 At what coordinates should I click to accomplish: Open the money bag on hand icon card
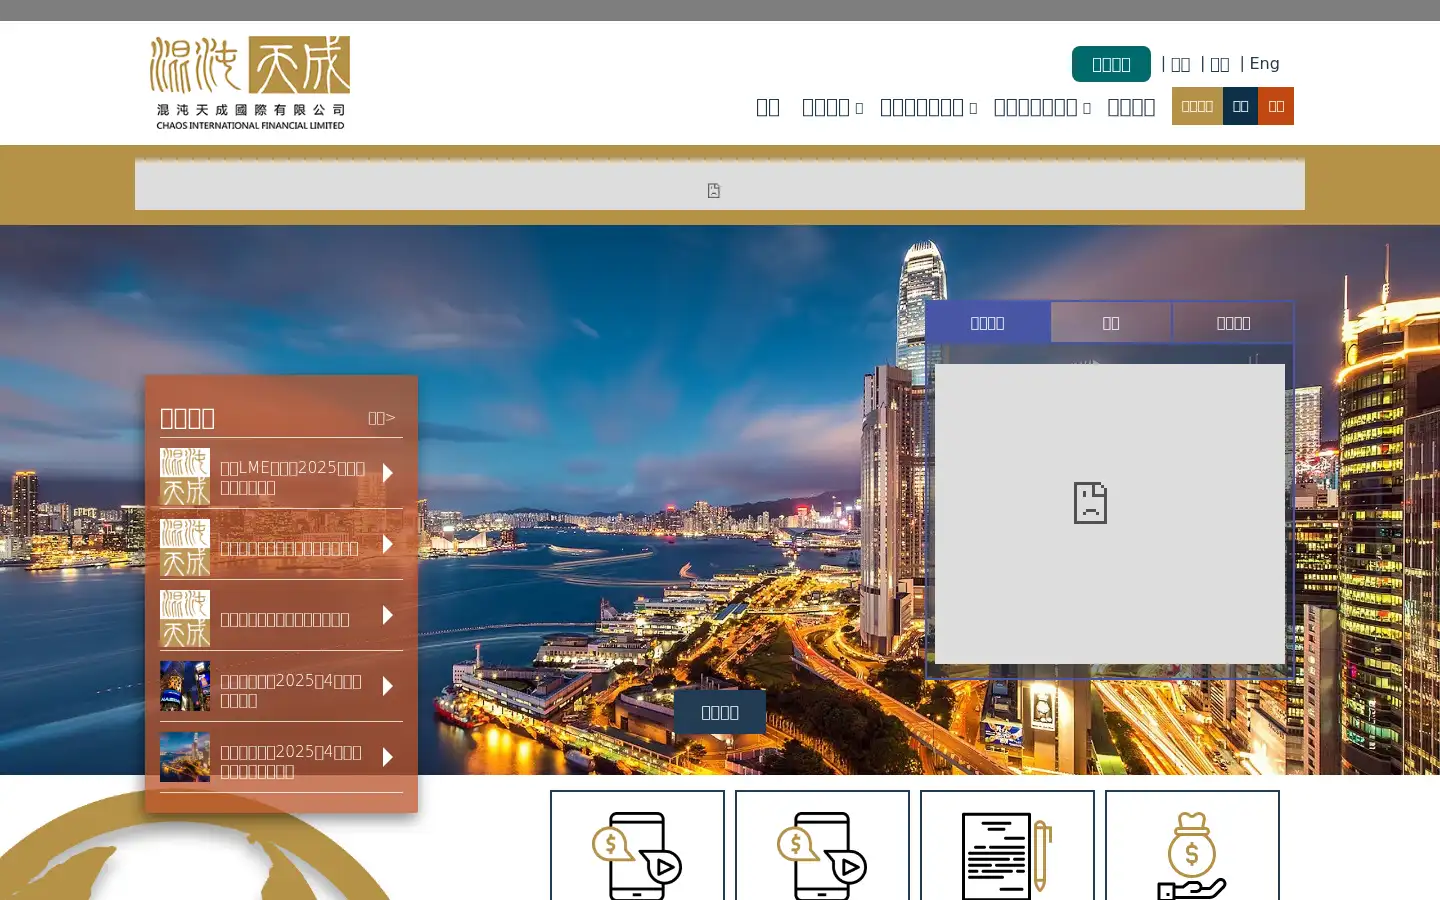coord(1192,845)
